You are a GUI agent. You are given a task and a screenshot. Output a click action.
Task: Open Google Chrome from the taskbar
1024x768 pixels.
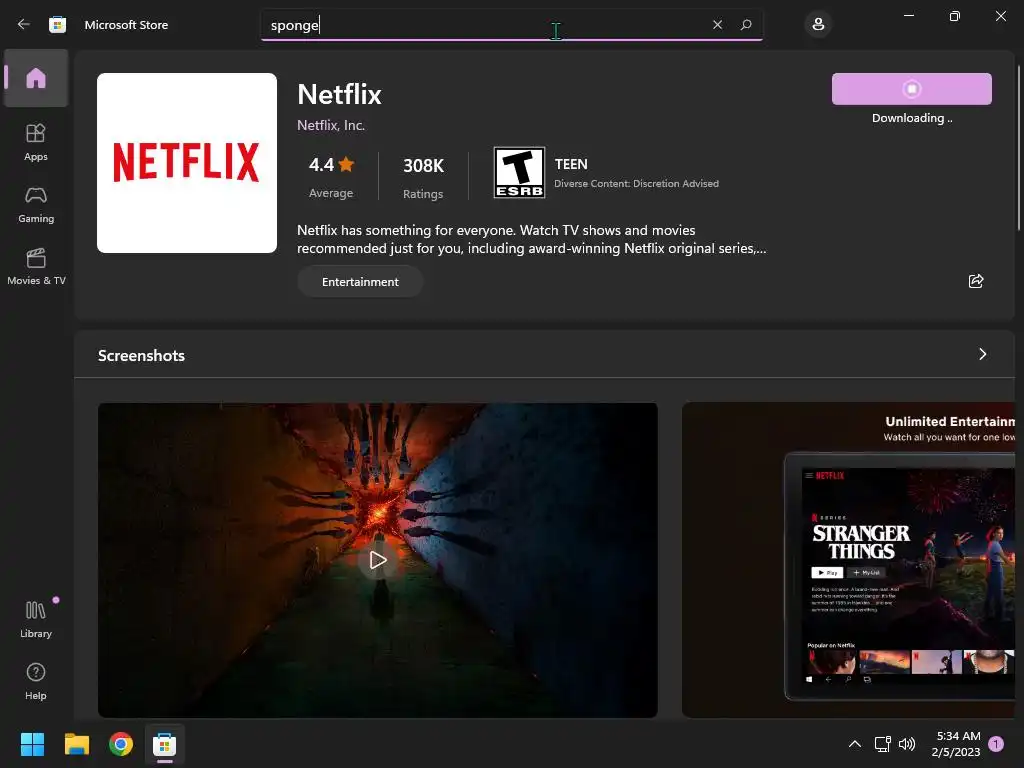[121, 744]
